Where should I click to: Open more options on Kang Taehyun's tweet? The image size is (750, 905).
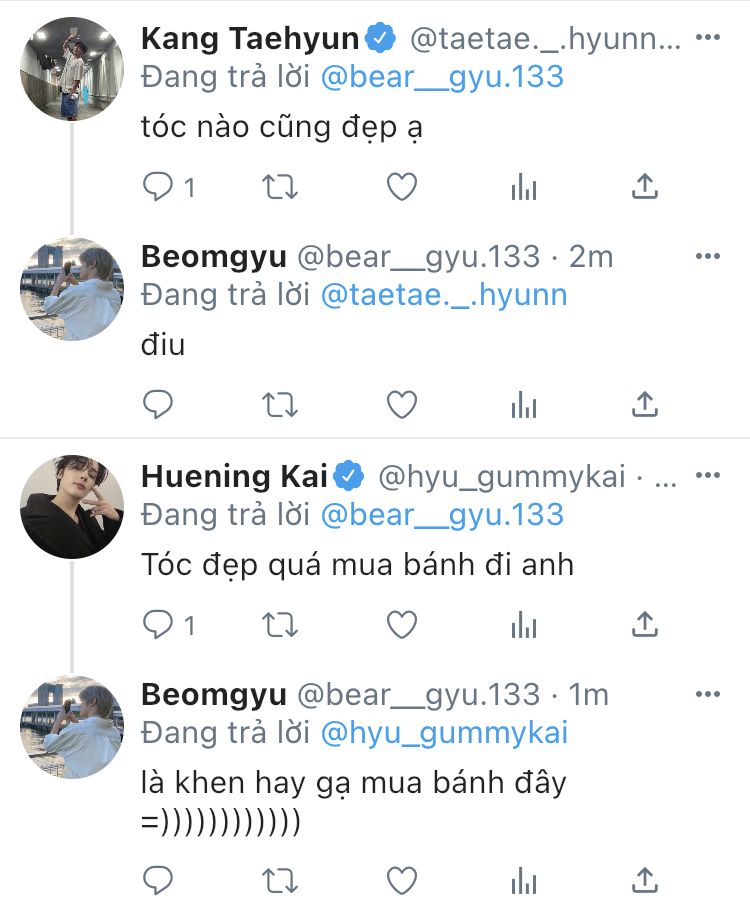click(707, 38)
